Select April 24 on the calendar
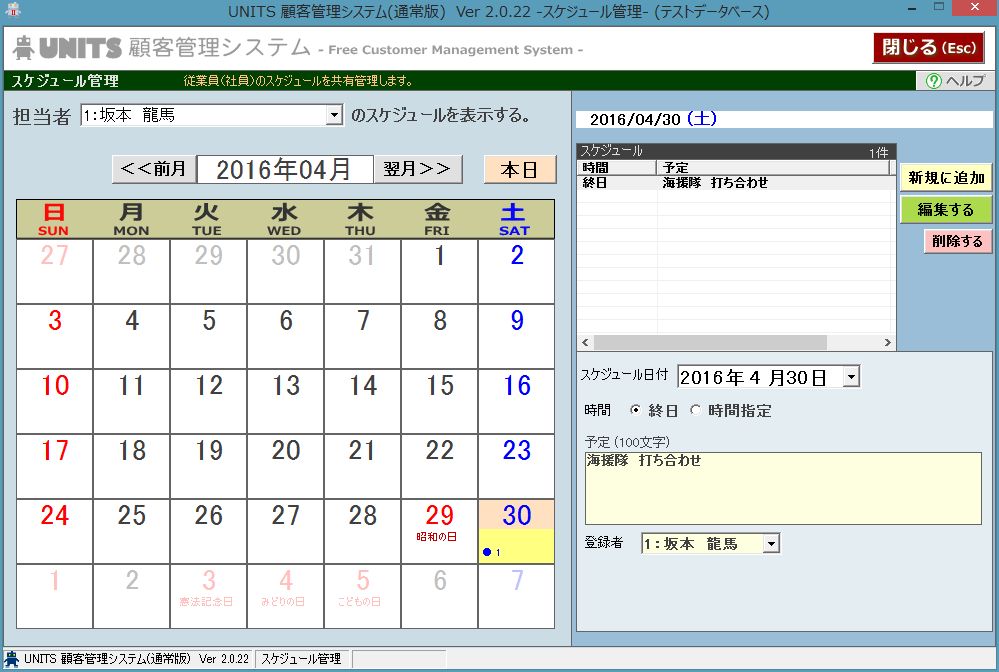Image resolution: width=999 pixels, height=672 pixels. click(55, 531)
